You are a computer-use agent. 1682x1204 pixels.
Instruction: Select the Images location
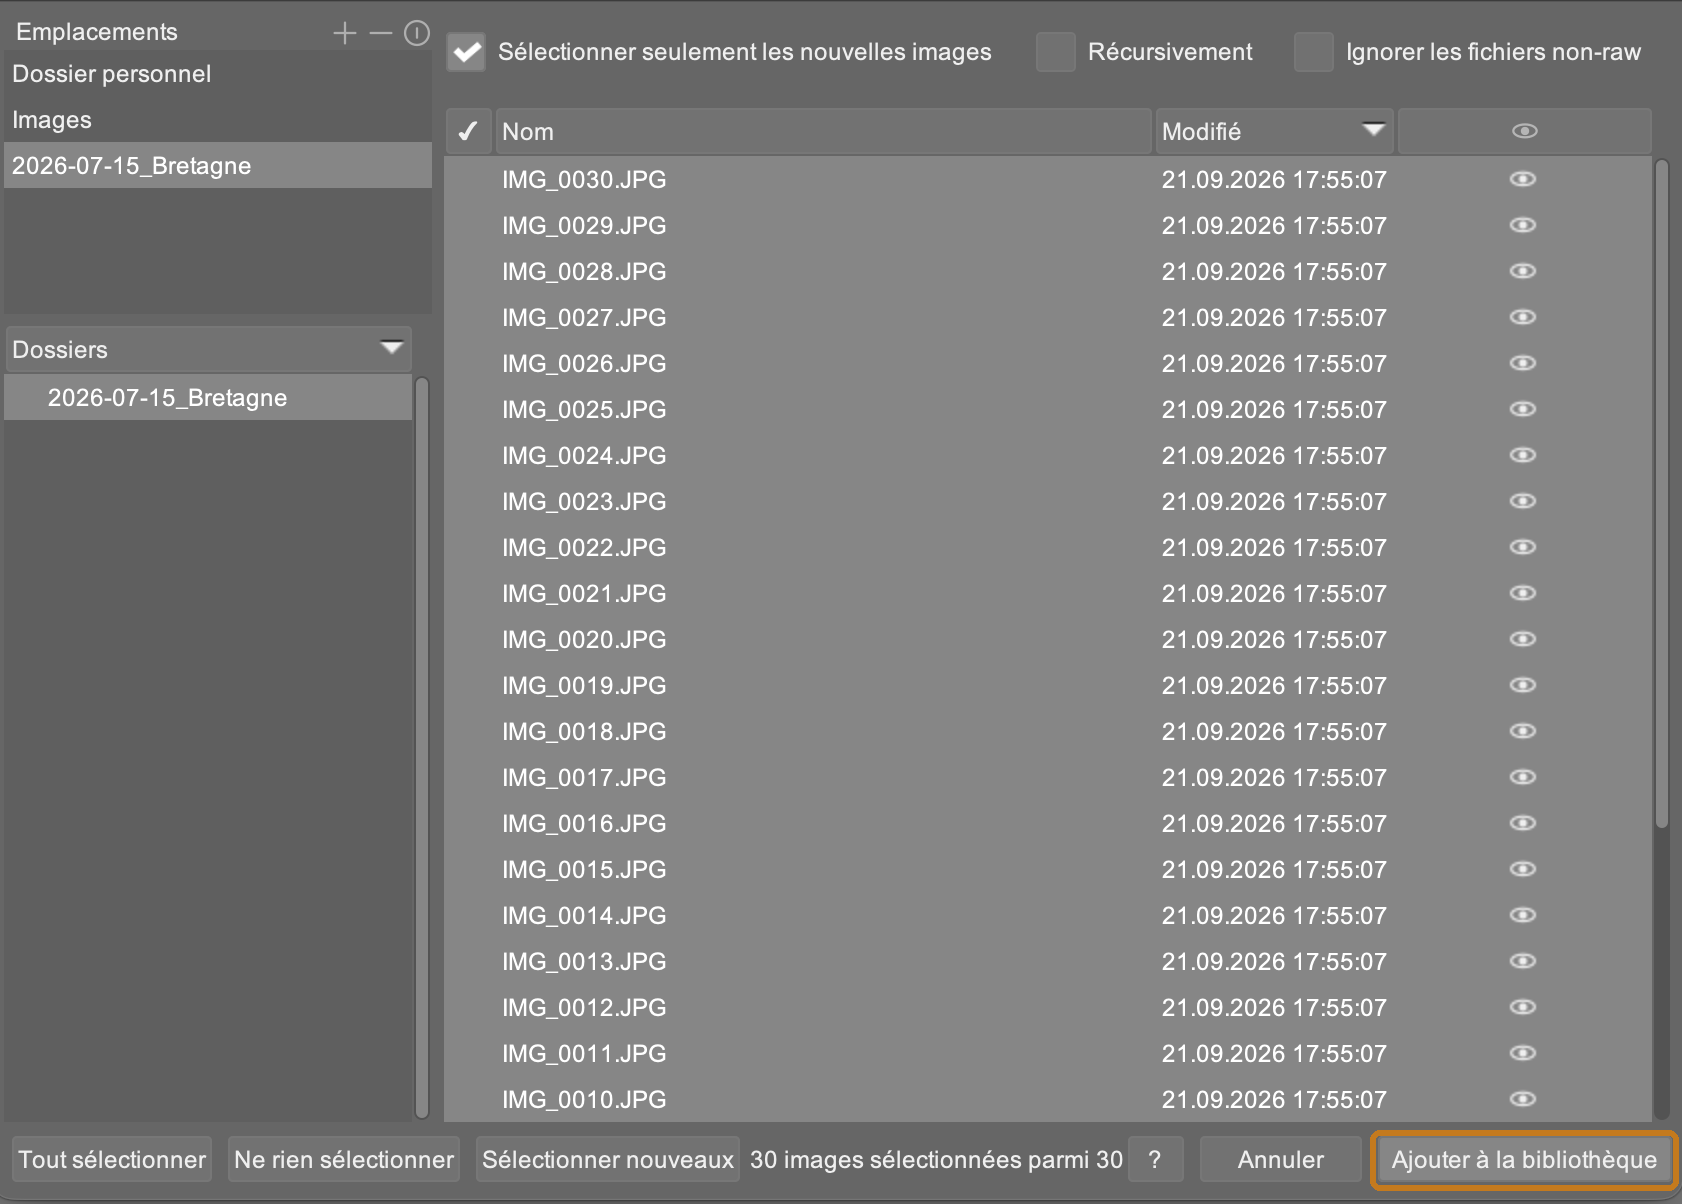click(218, 120)
